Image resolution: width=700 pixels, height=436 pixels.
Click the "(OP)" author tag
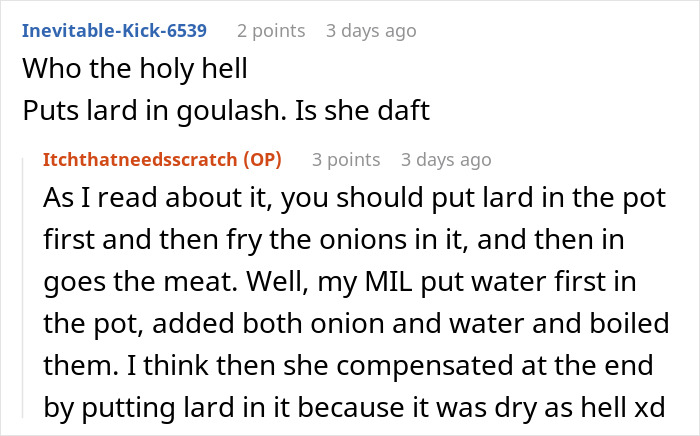tap(261, 160)
